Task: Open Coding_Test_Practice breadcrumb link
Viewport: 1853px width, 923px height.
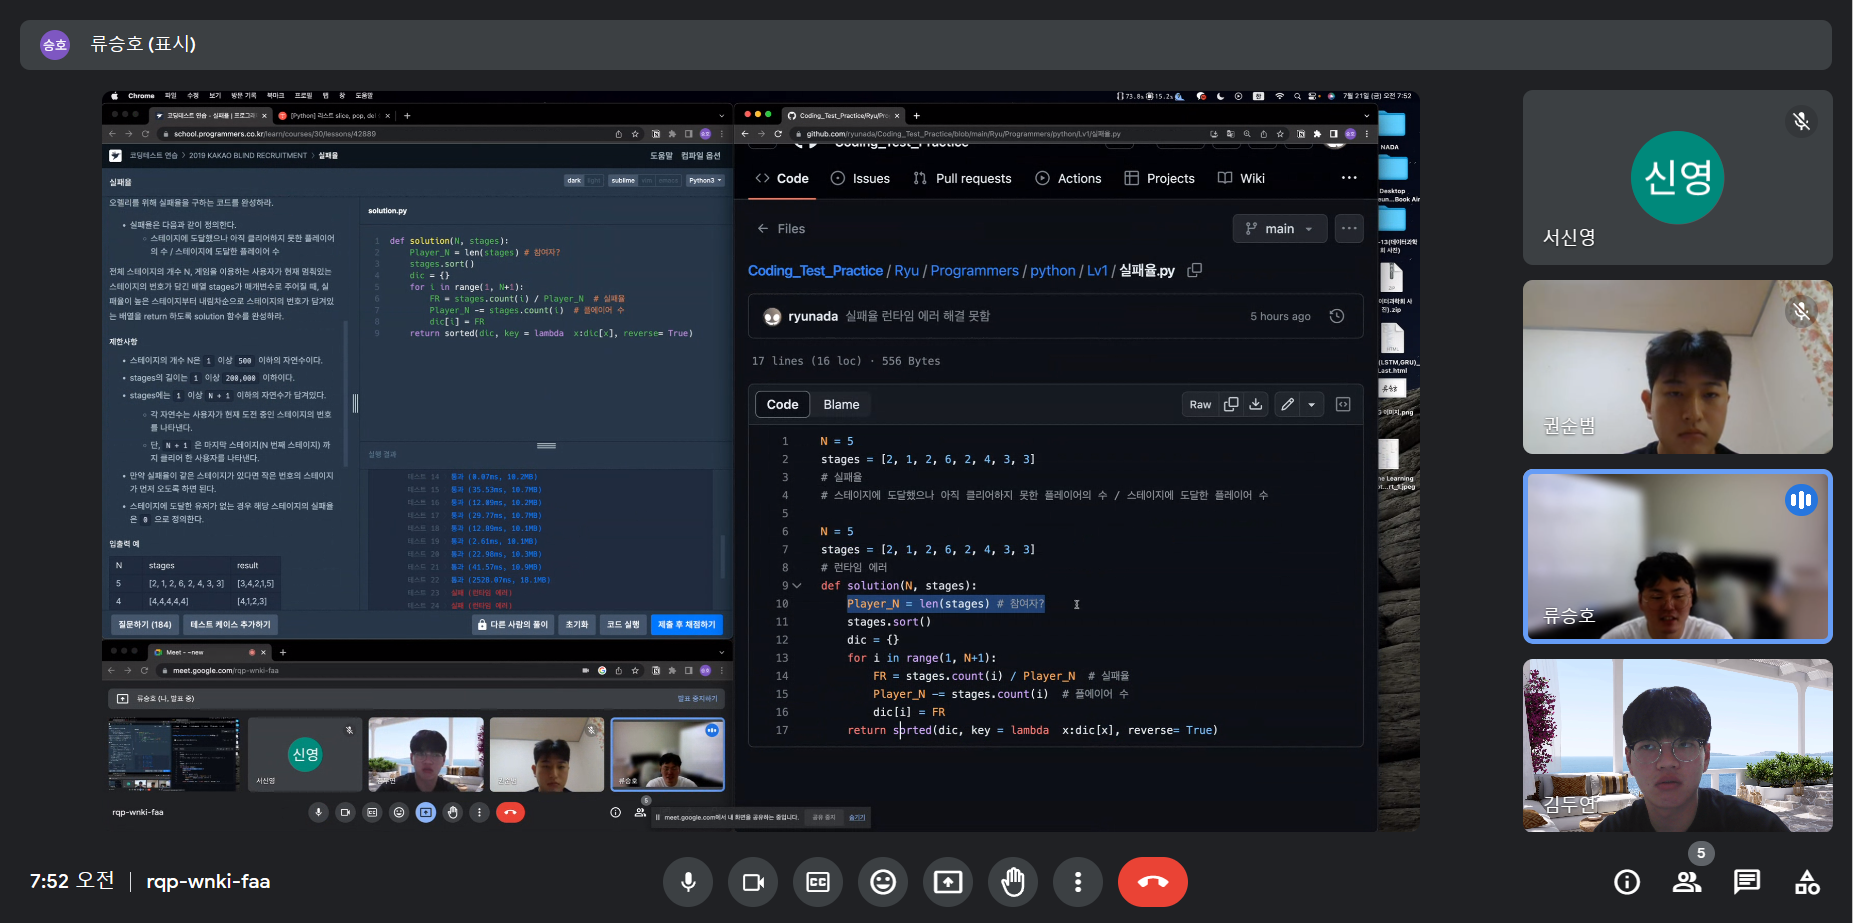Action: tap(815, 271)
